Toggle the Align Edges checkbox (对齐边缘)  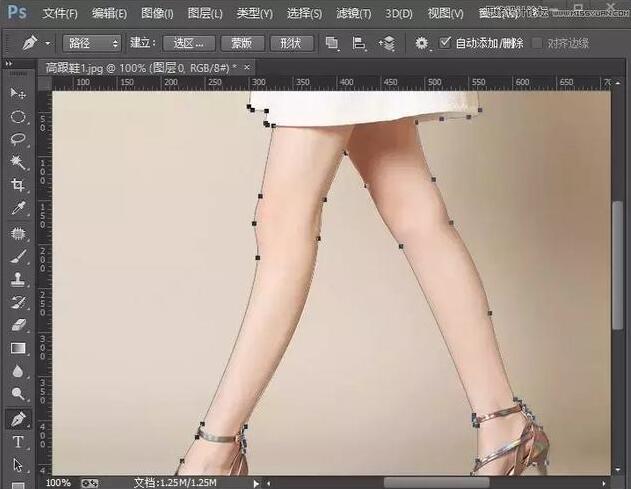tap(537, 43)
